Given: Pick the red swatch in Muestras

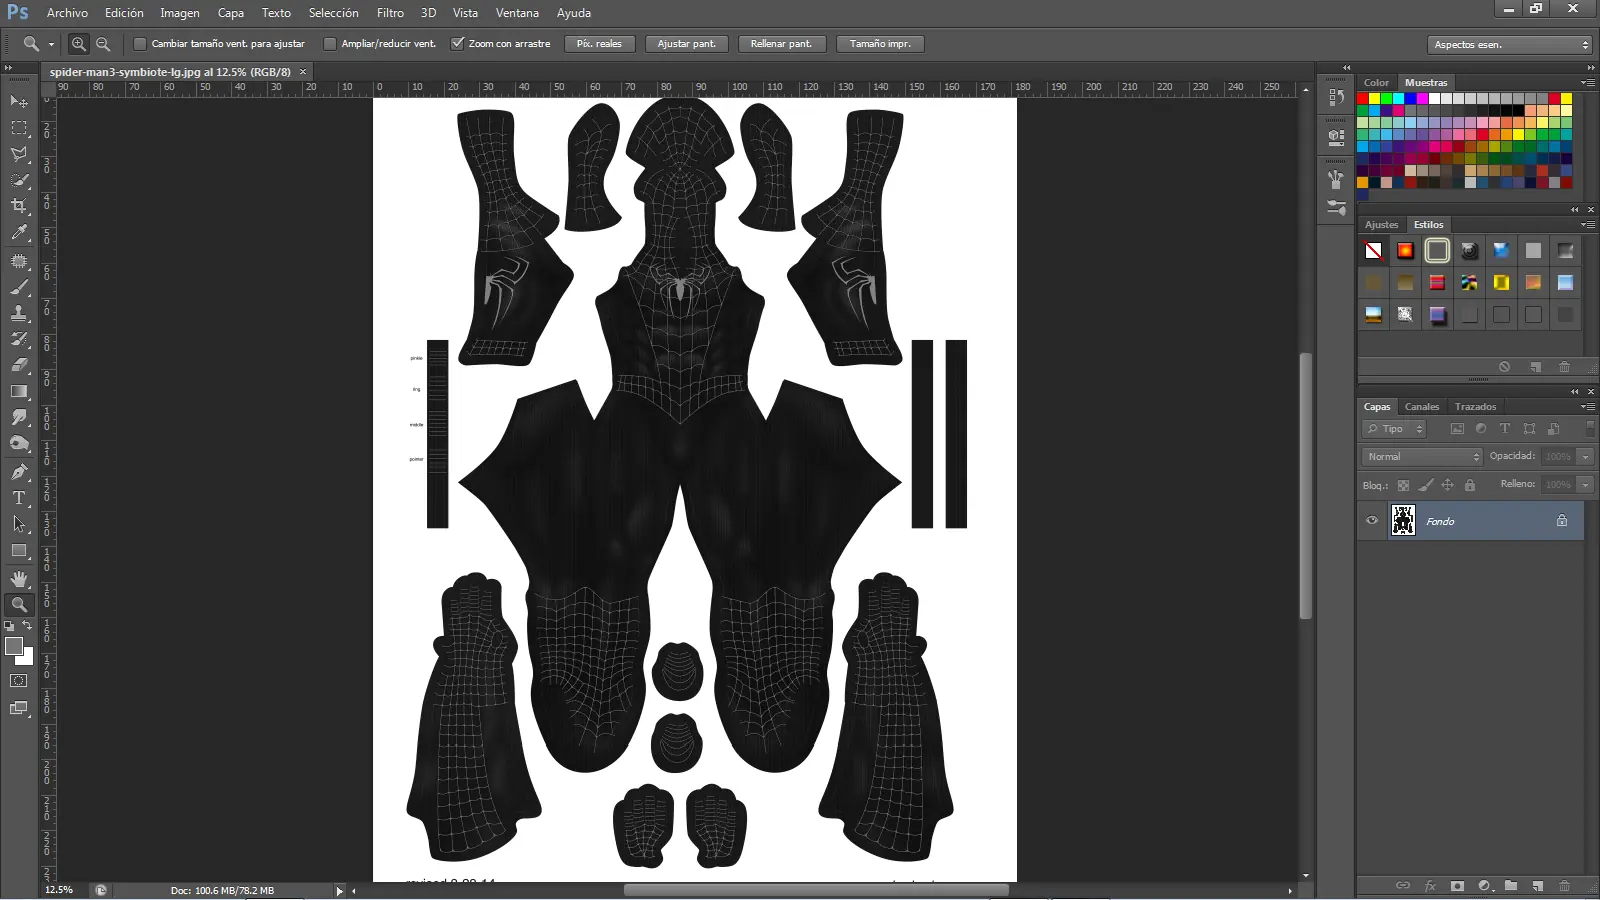Looking at the screenshot, I should click(1362, 99).
